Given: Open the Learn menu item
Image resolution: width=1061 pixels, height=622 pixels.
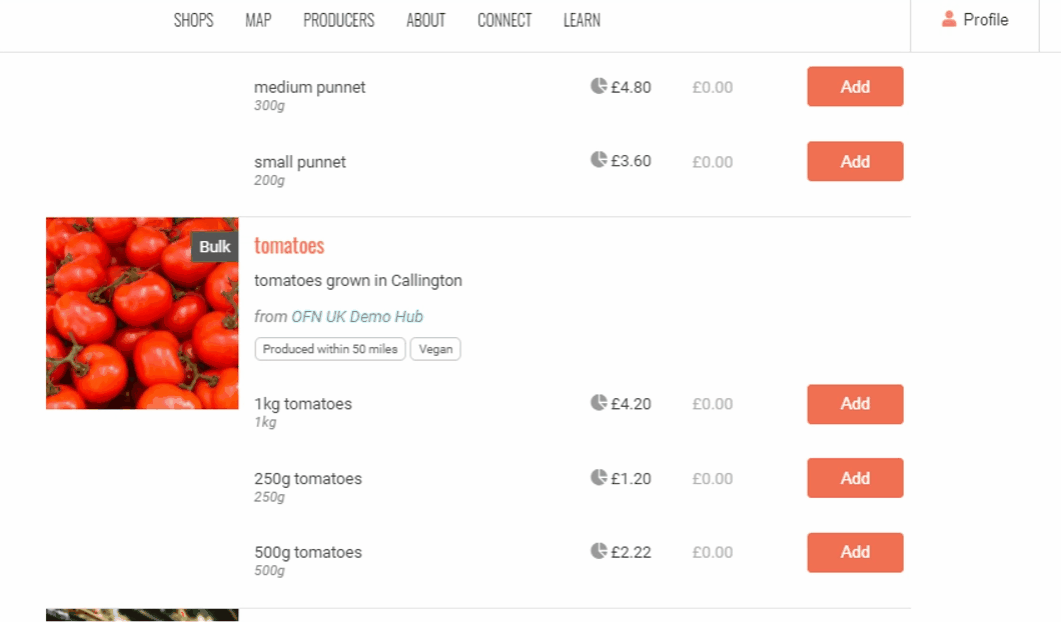Looking at the screenshot, I should pos(582,20).
